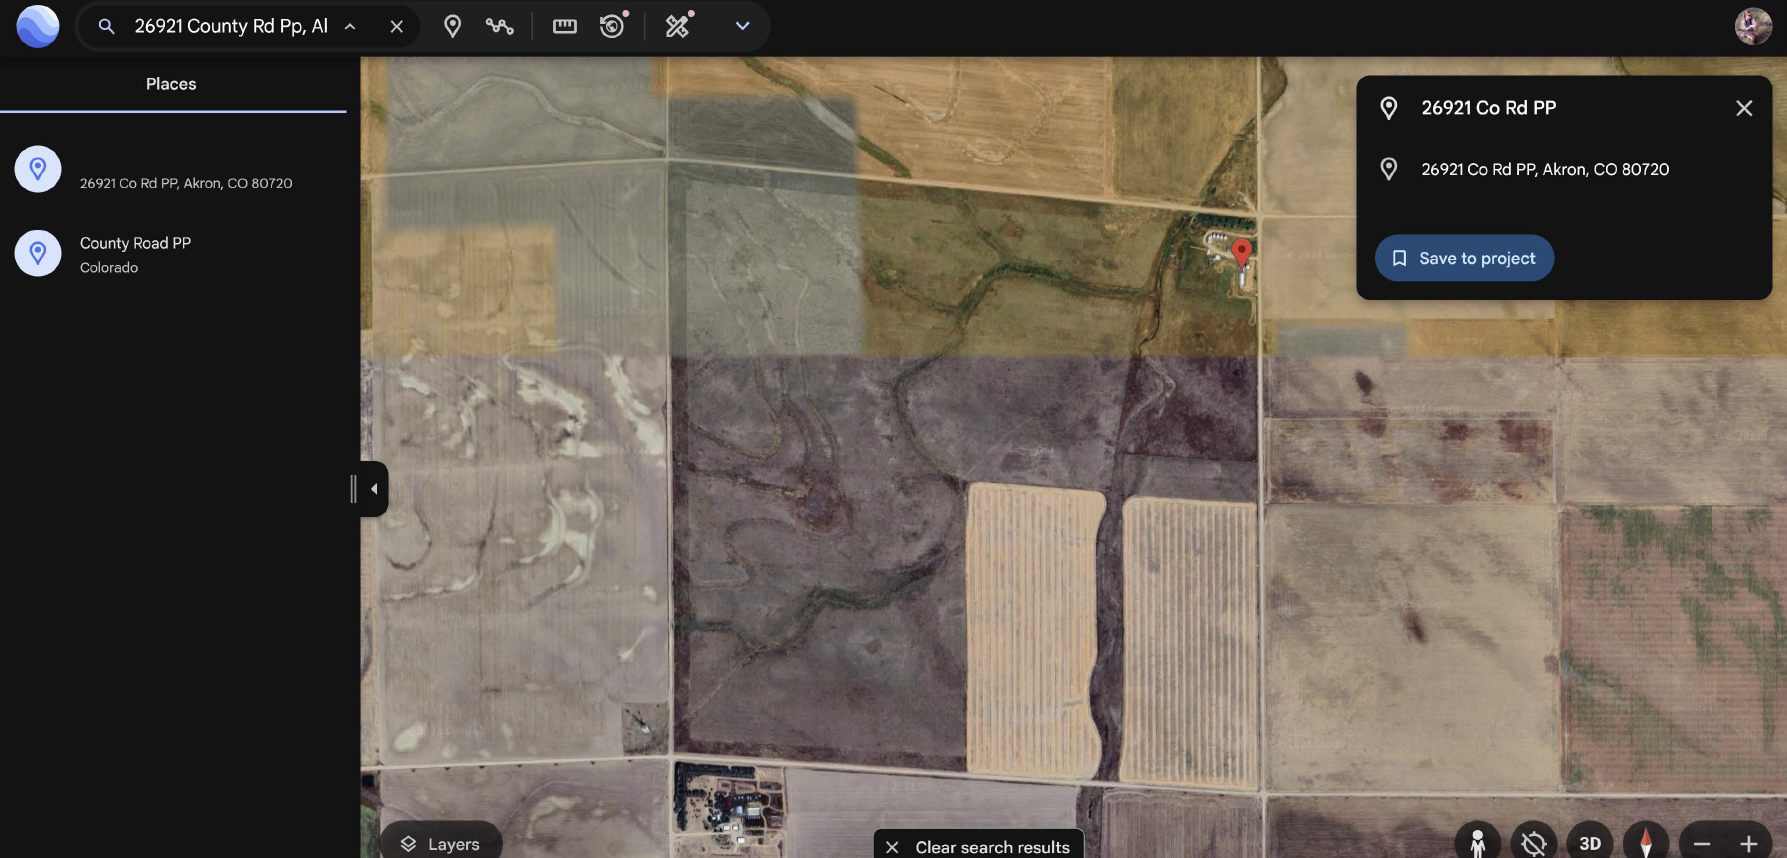This screenshot has width=1787, height=858.
Task: Select the draw path or polygon tool
Action: pyautogui.click(x=500, y=27)
